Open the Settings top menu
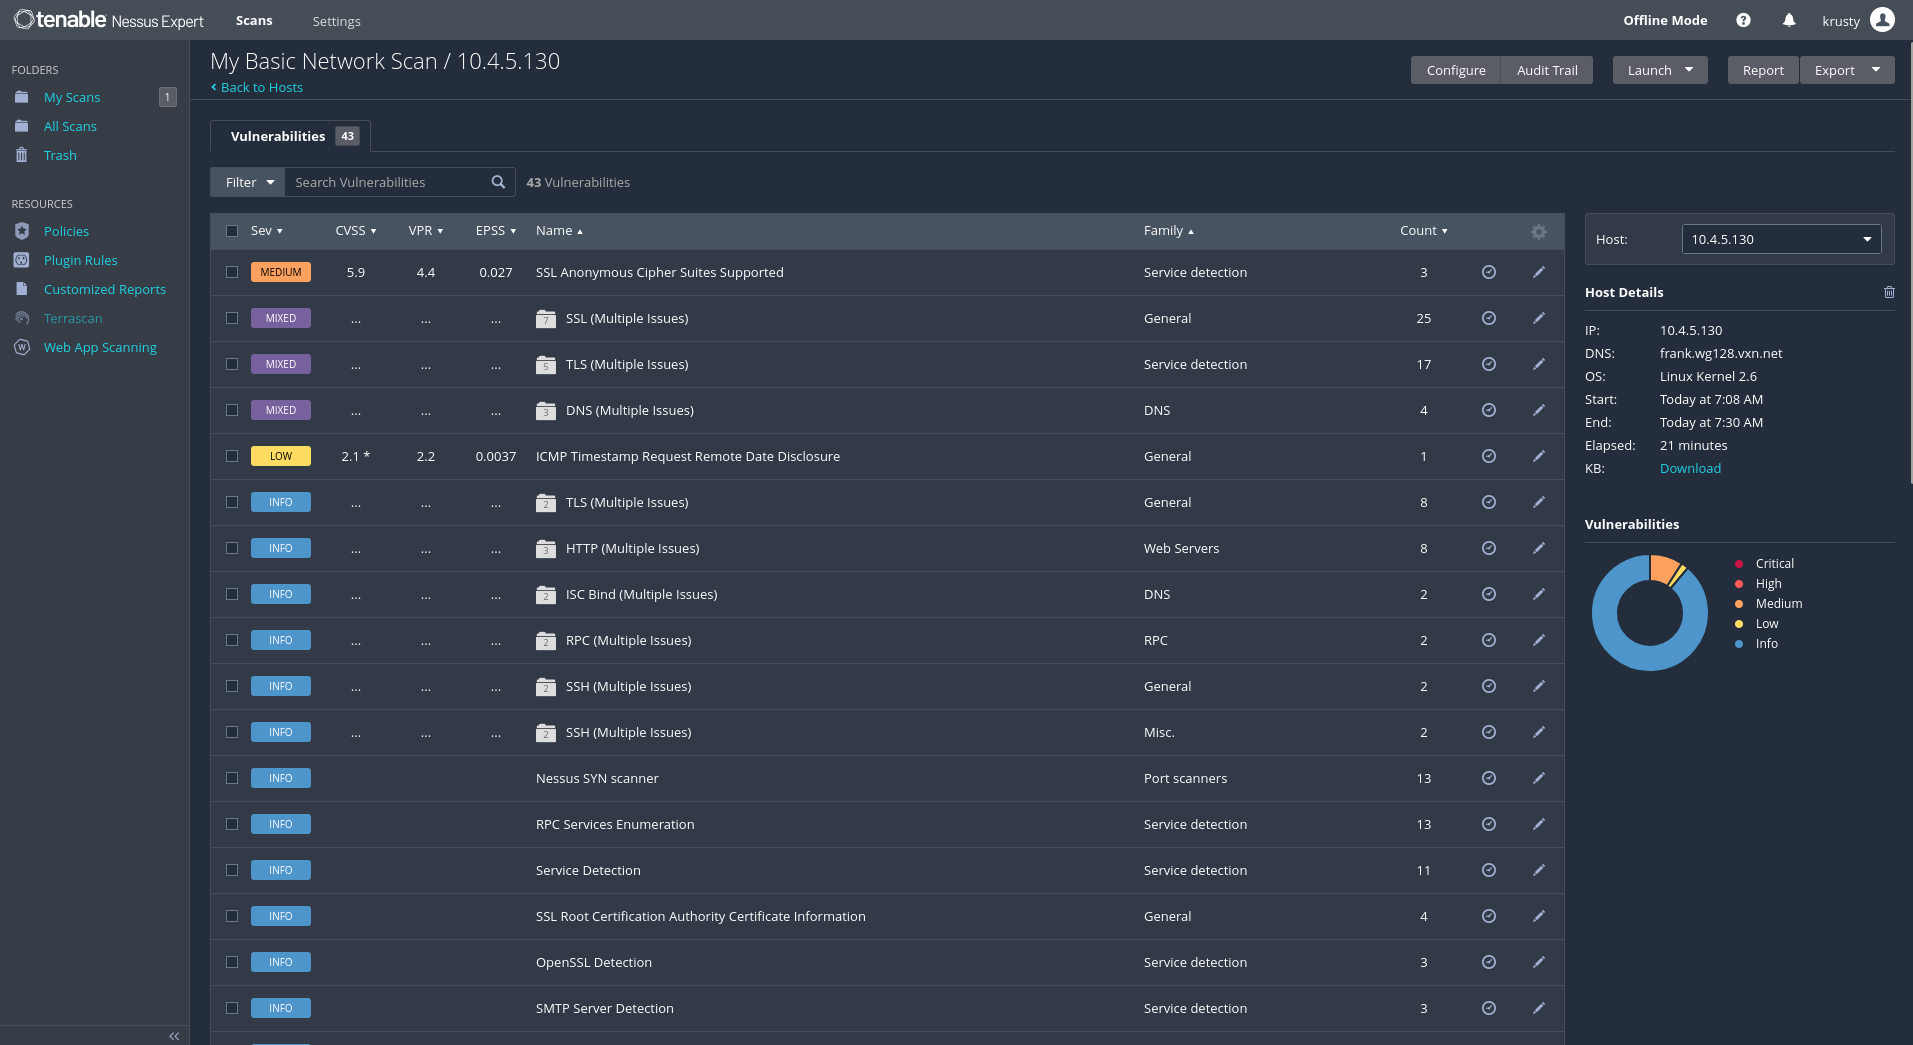The height and width of the screenshot is (1045, 1913). (x=336, y=21)
